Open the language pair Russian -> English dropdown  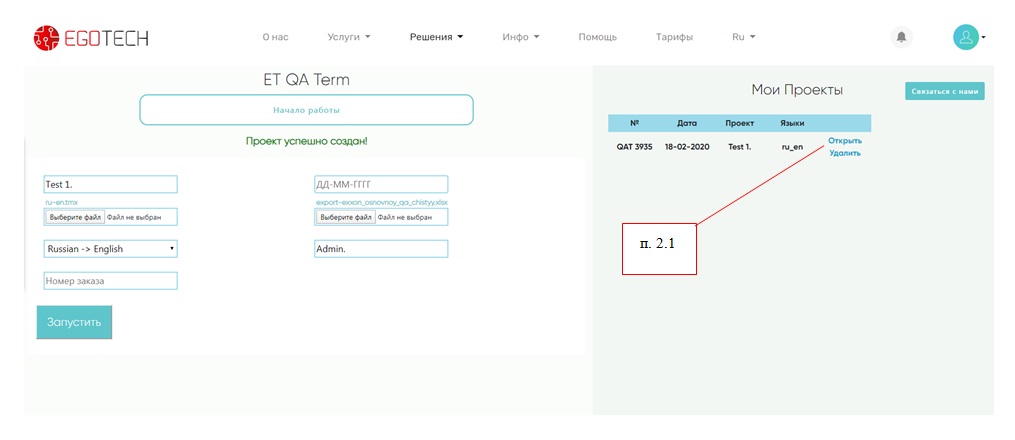pyautogui.click(x=110, y=249)
